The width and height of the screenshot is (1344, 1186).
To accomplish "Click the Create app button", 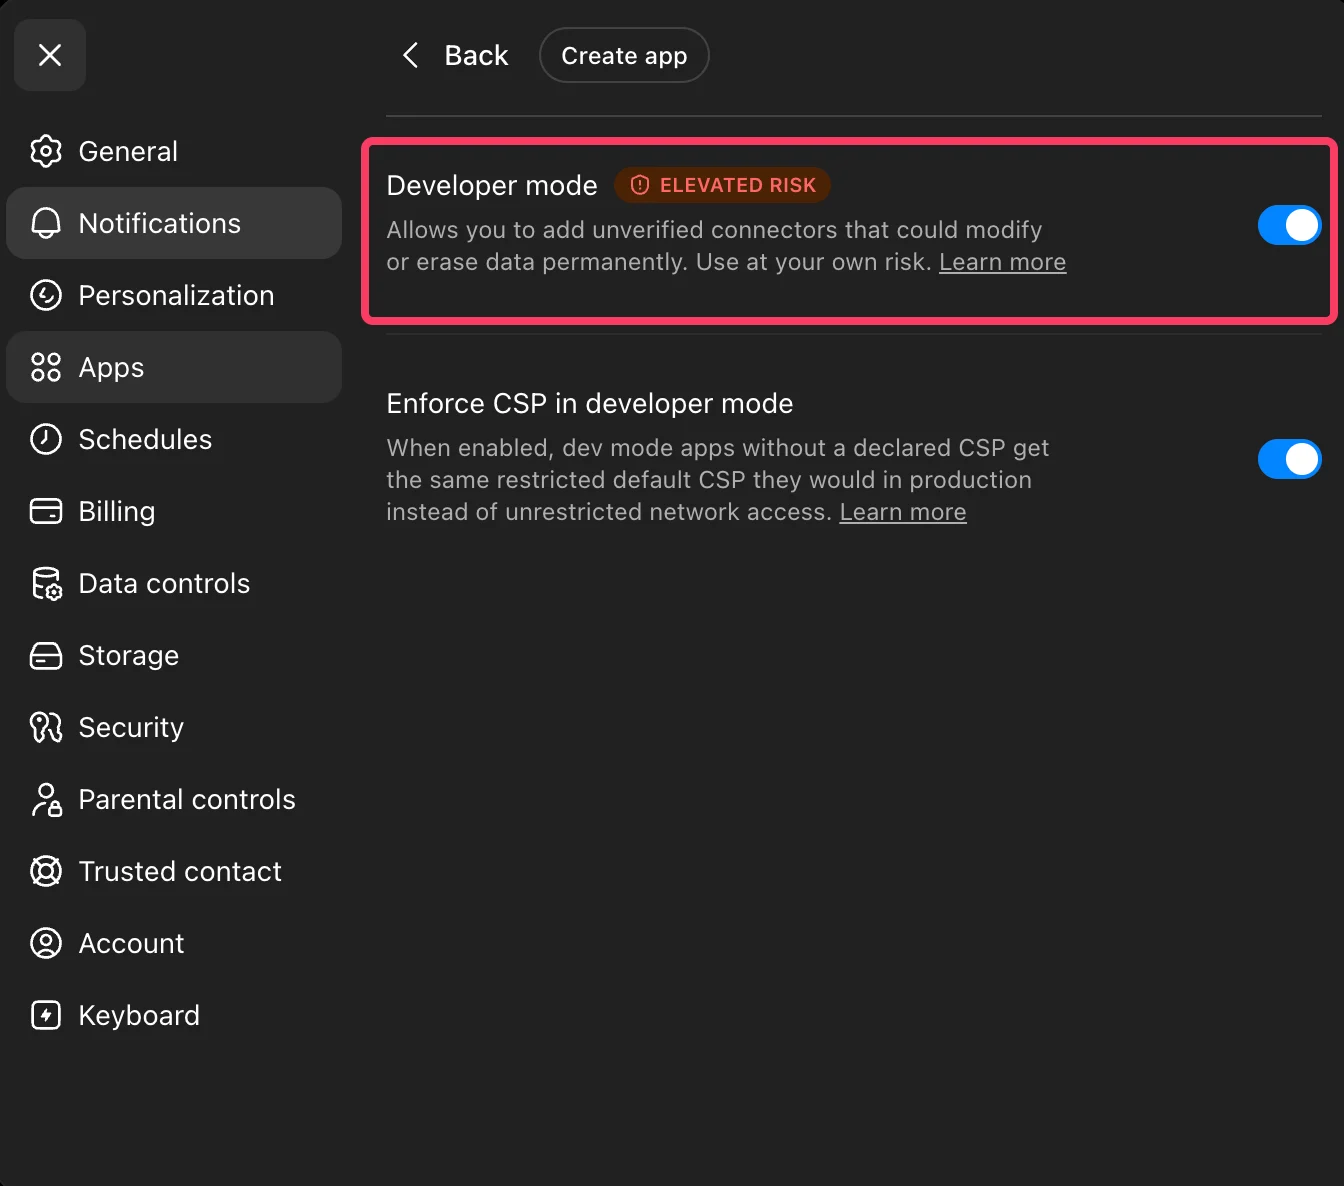I will pos(624,55).
